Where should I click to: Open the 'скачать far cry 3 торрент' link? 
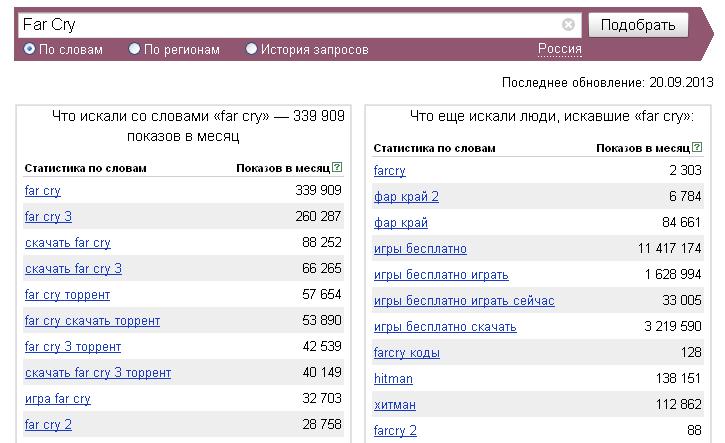pos(98,373)
